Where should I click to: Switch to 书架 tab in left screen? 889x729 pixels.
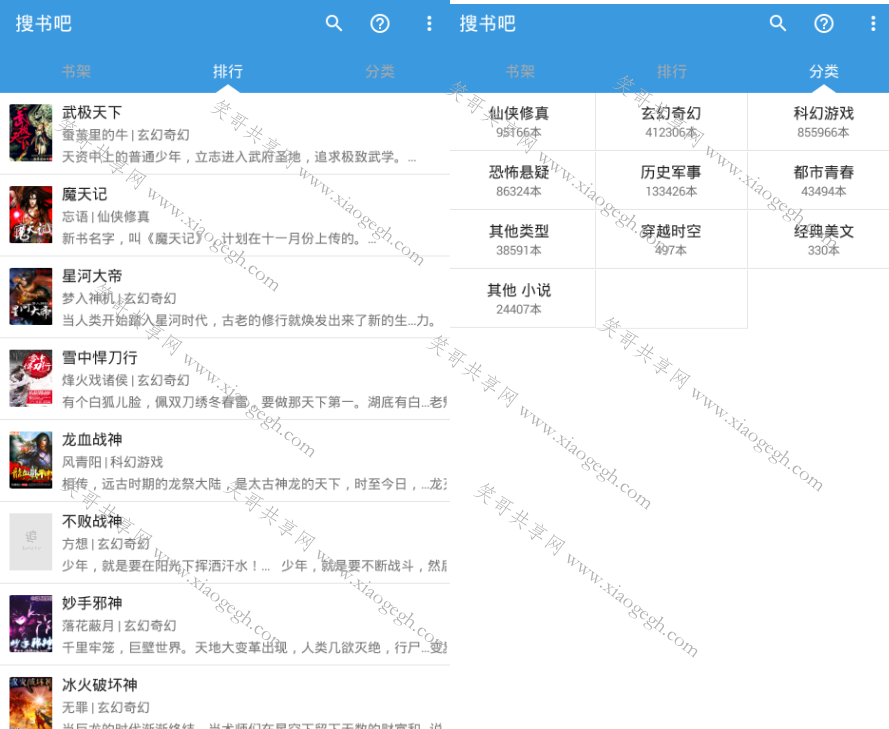pyautogui.click(x=76, y=71)
